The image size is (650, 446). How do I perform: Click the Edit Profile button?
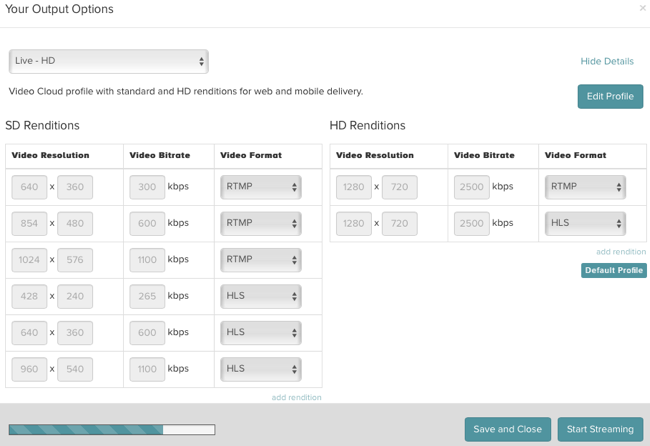(x=610, y=97)
